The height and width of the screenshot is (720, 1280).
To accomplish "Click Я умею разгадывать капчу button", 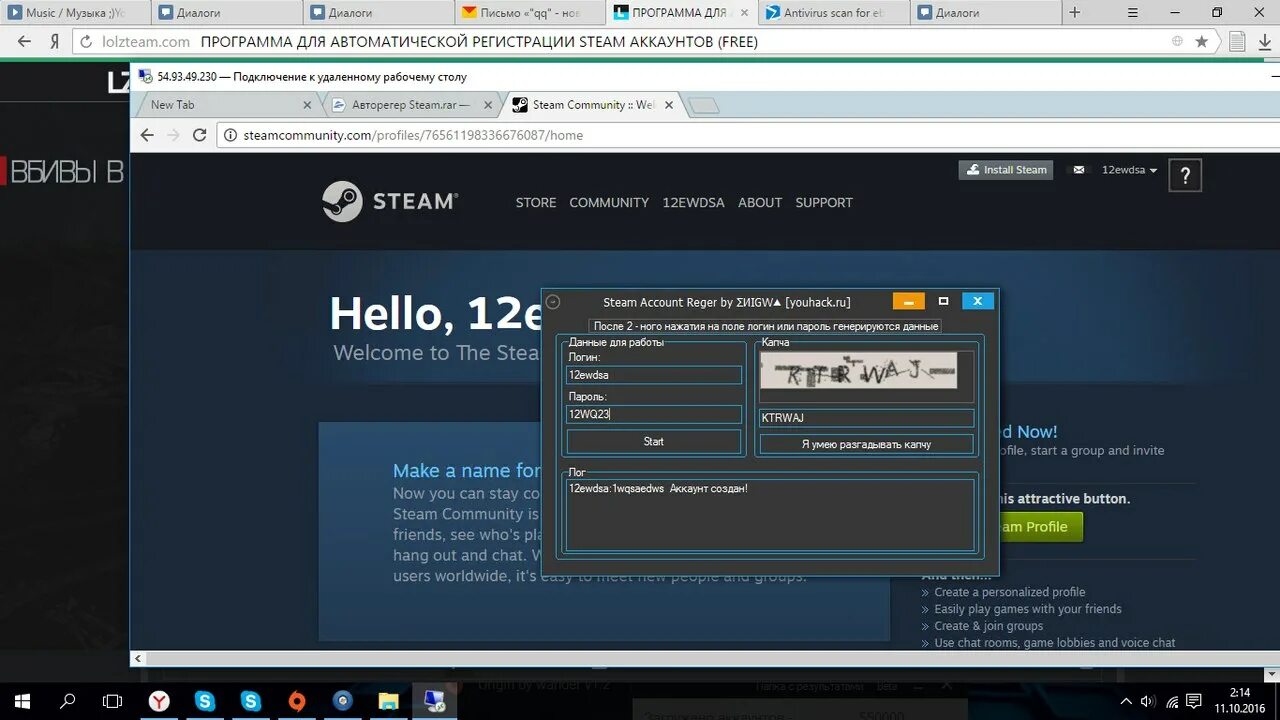I will pos(866,444).
